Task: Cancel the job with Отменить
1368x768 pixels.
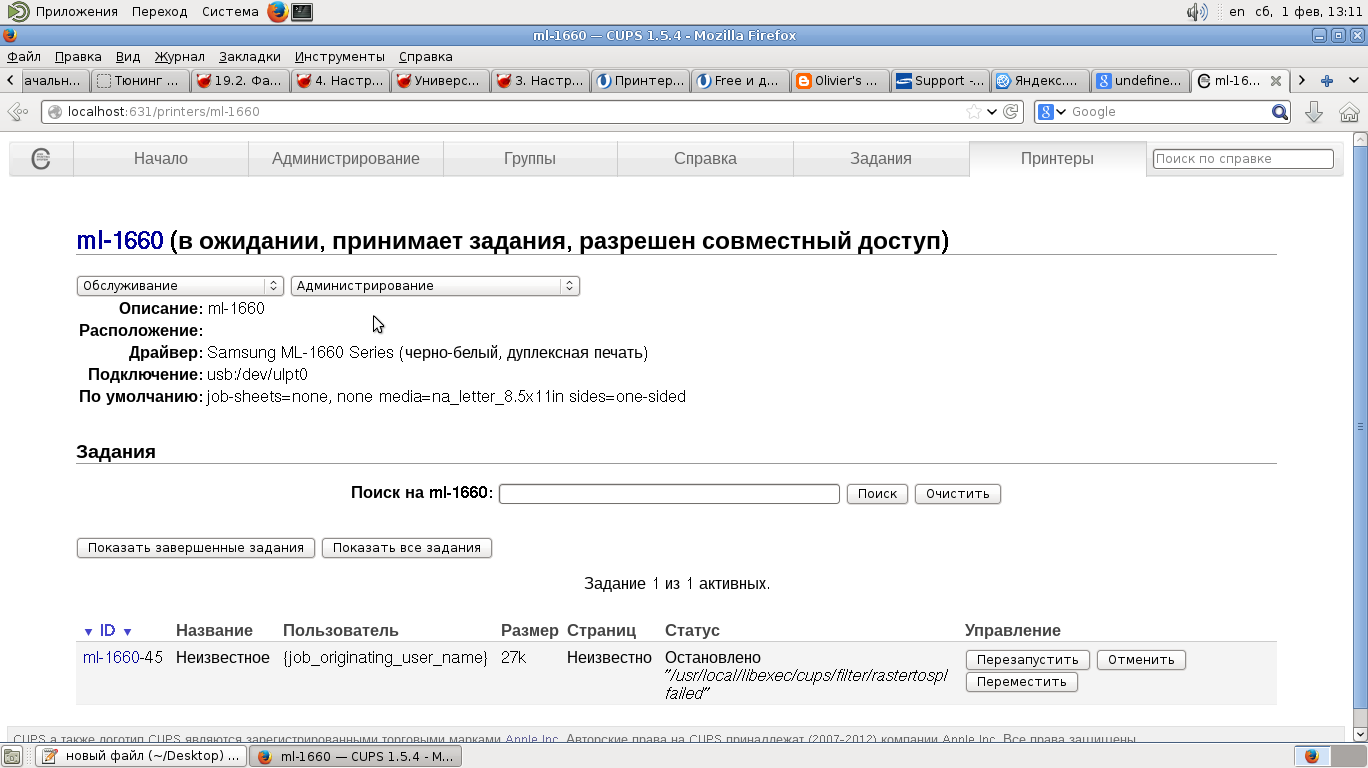Action: click(1141, 660)
